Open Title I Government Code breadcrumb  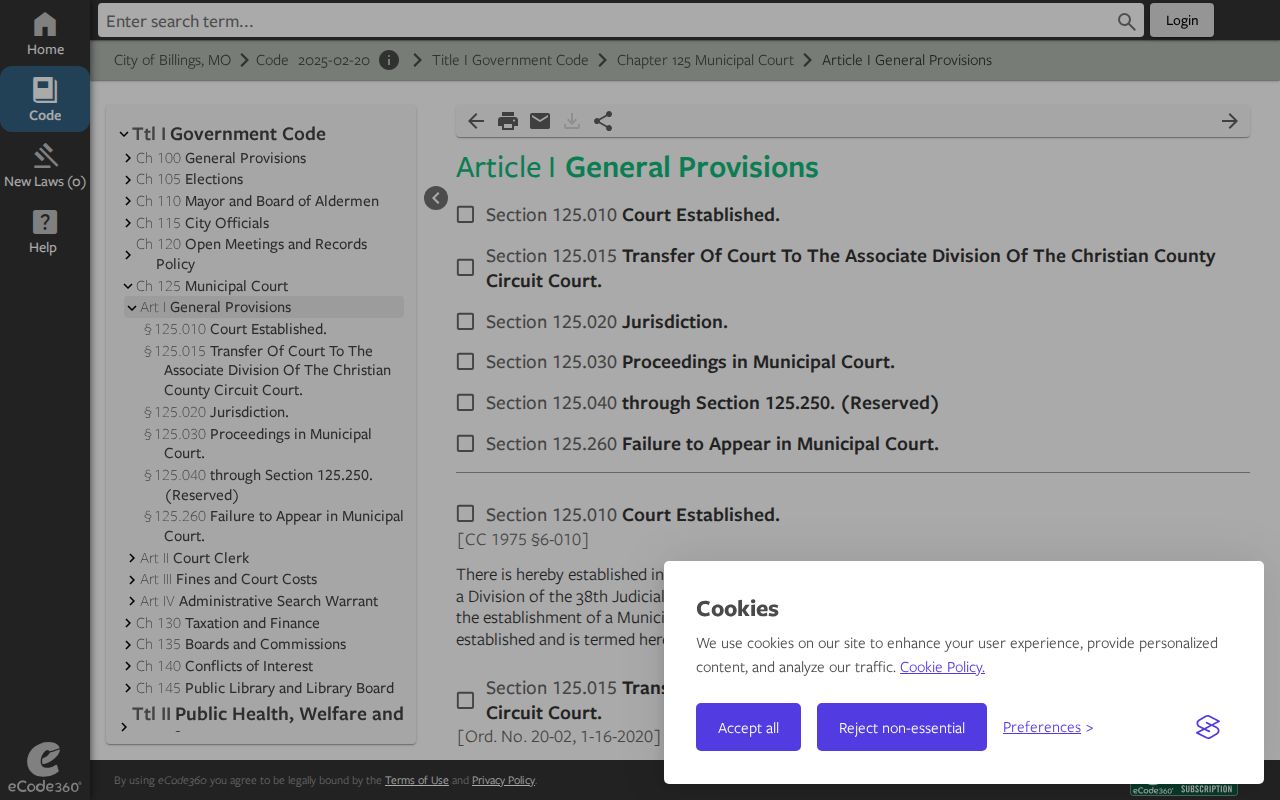click(x=510, y=60)
